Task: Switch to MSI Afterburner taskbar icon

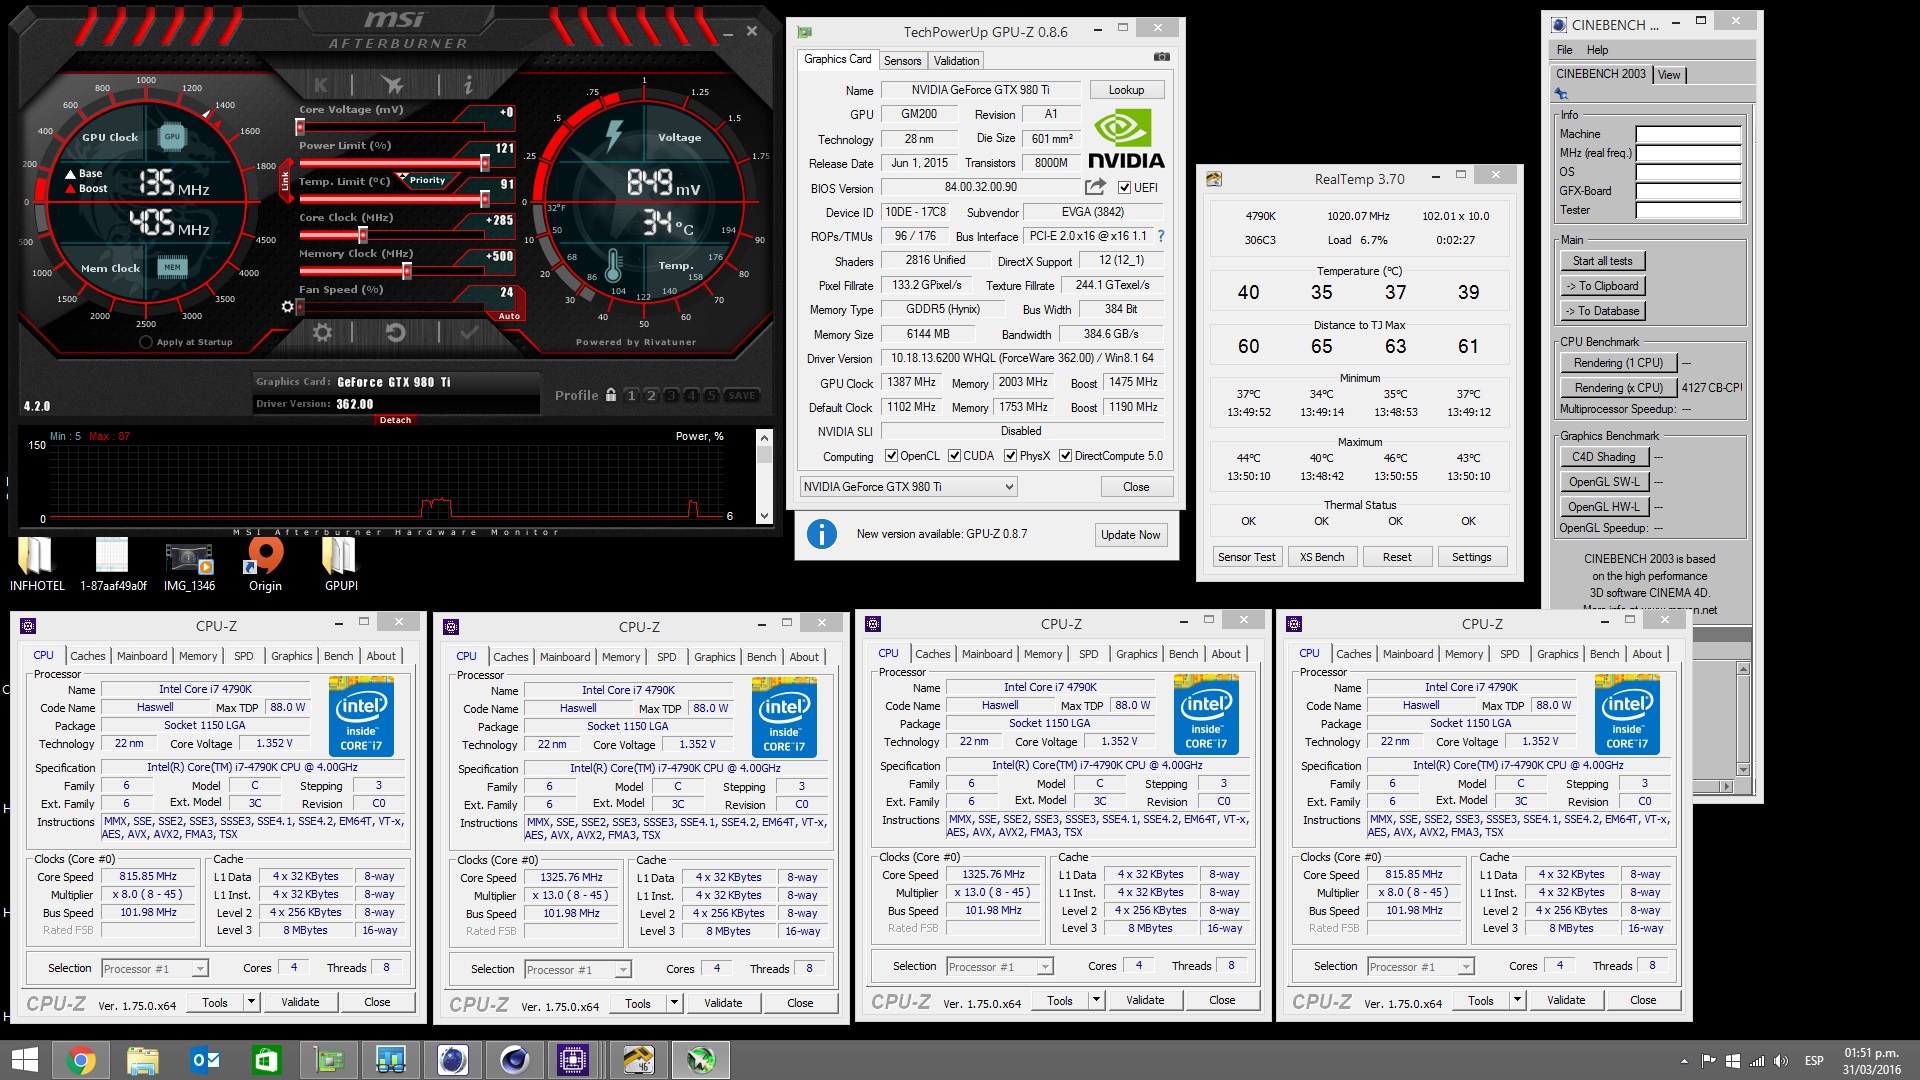Action: [x=701, y=1060]
